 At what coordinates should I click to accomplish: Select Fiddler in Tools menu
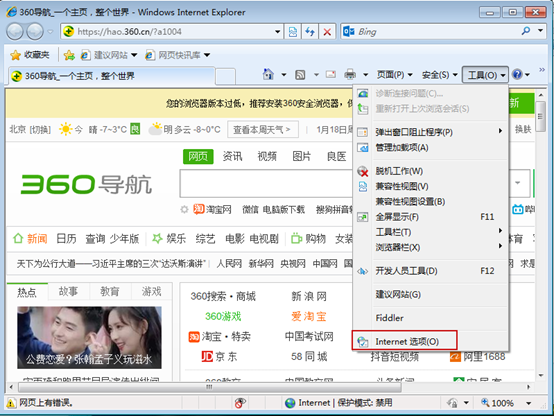click(x=430, y=318)
